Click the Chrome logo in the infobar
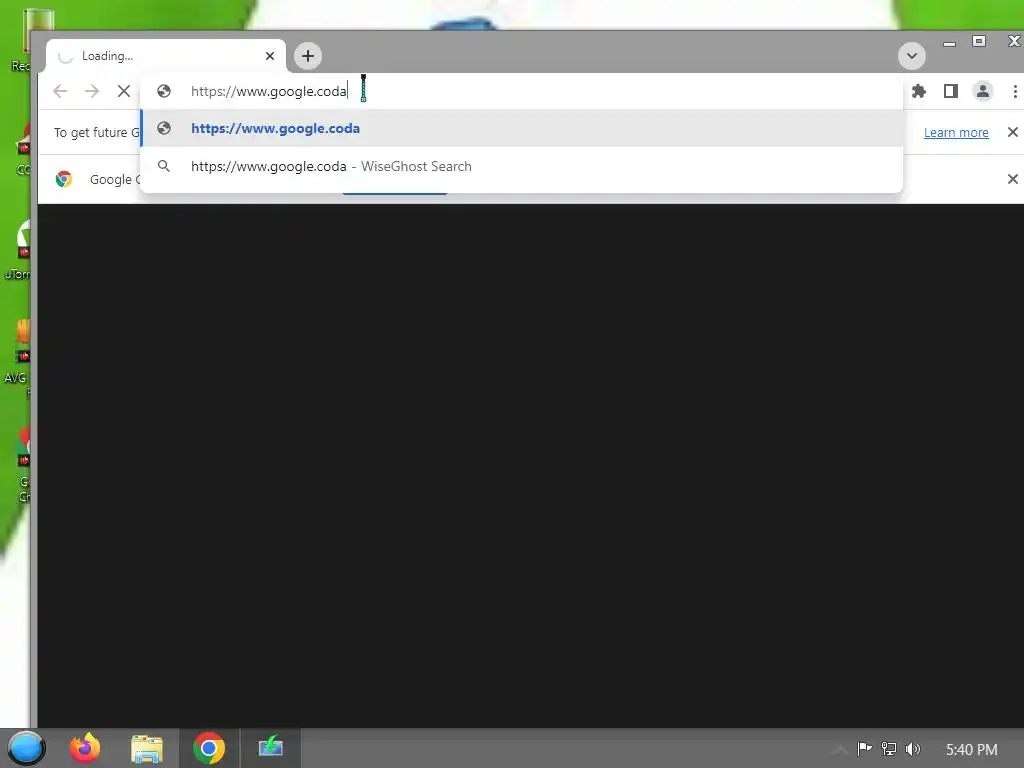The height and width of the screenshot is (768, 1024). (x=64, y=179)
